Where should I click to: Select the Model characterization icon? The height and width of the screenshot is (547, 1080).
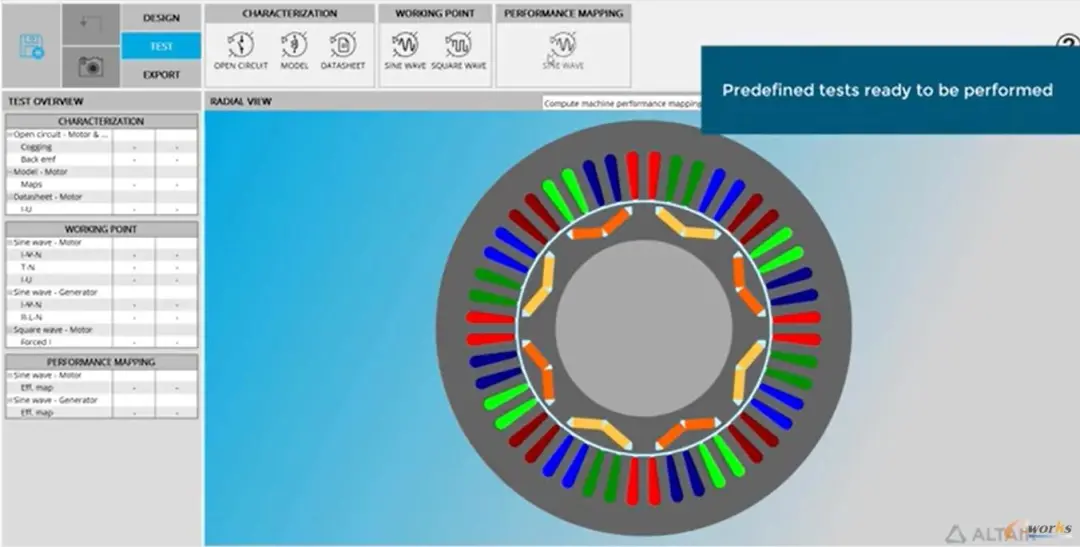(295, 51)
